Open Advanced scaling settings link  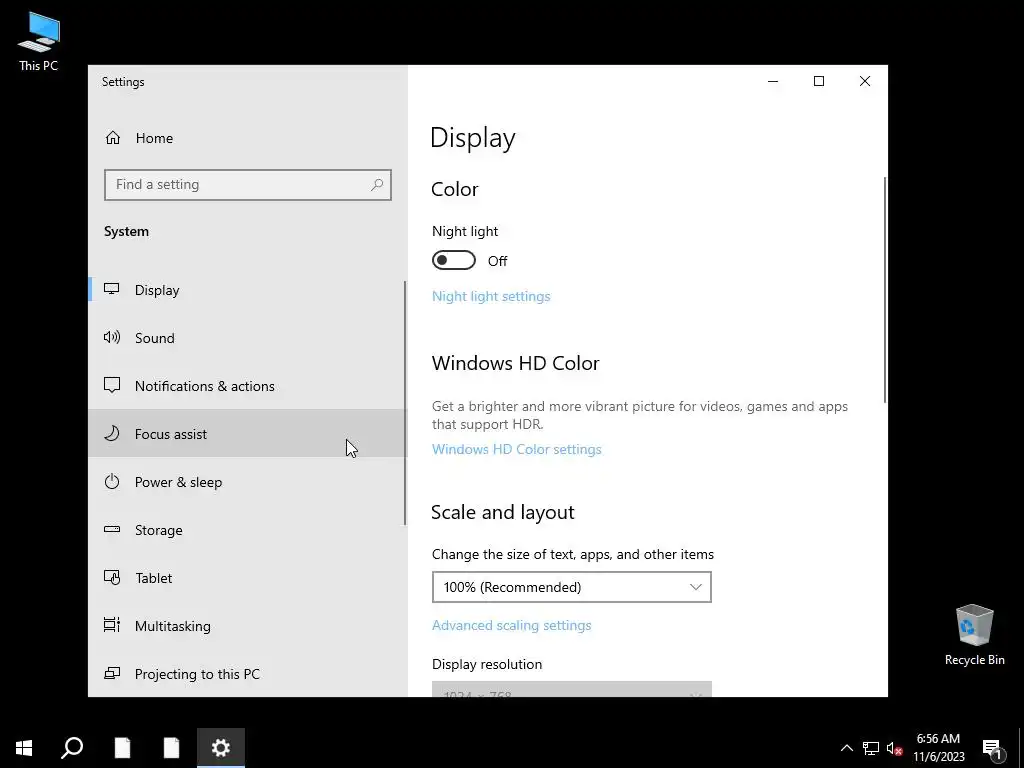[511, 625]
